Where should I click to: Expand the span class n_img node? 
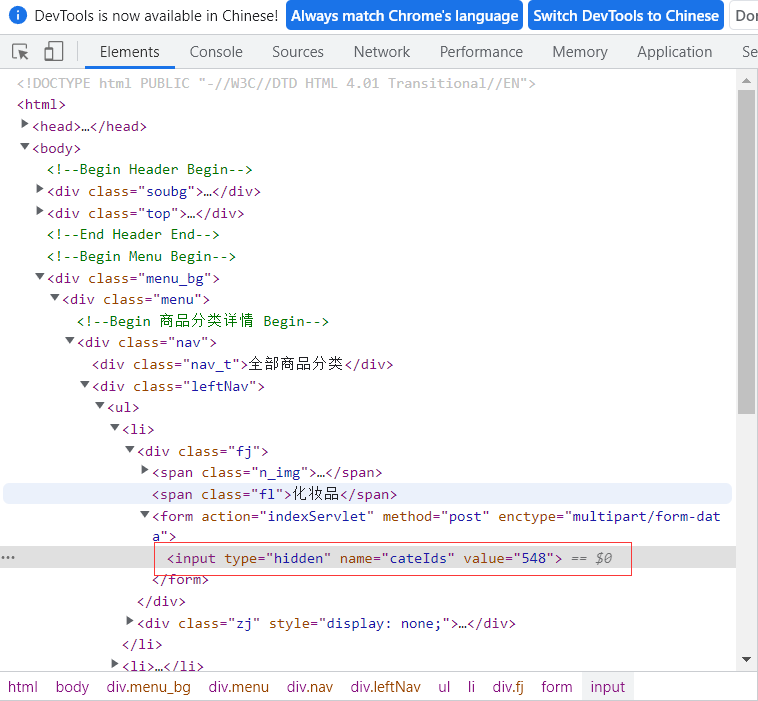[145, 471]
